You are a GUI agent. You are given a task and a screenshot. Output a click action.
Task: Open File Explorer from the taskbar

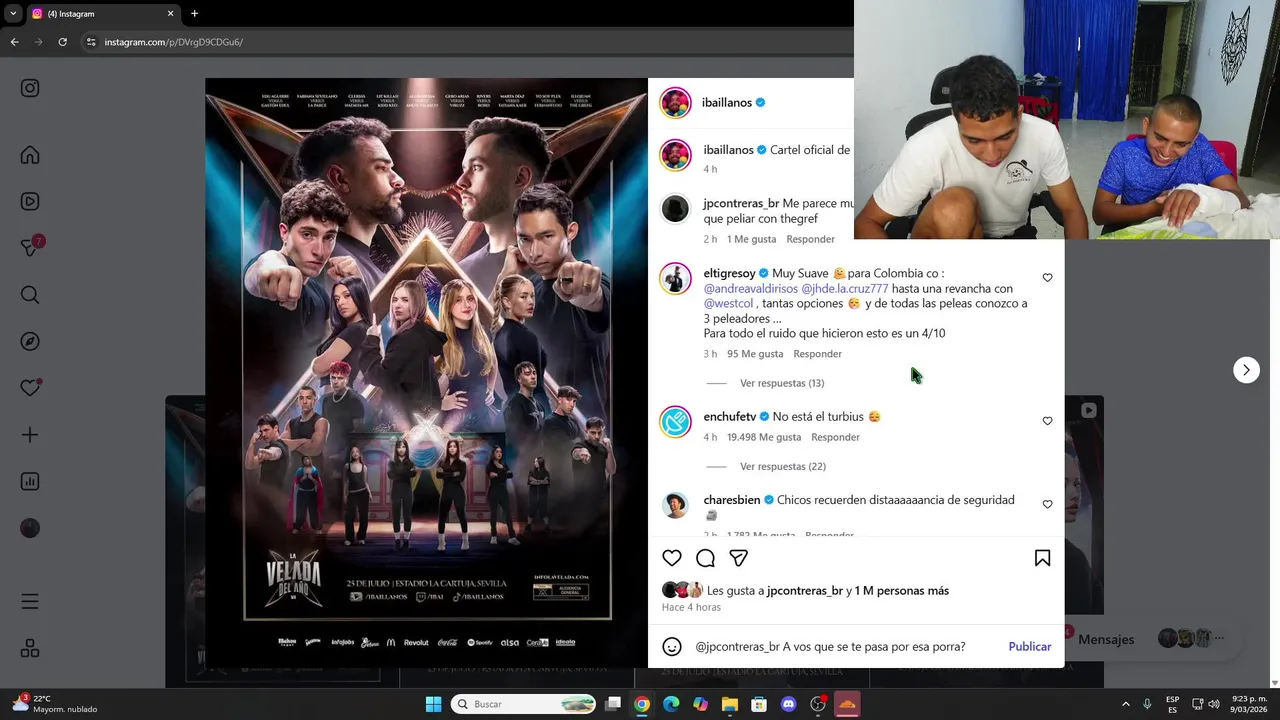[730, 704]
